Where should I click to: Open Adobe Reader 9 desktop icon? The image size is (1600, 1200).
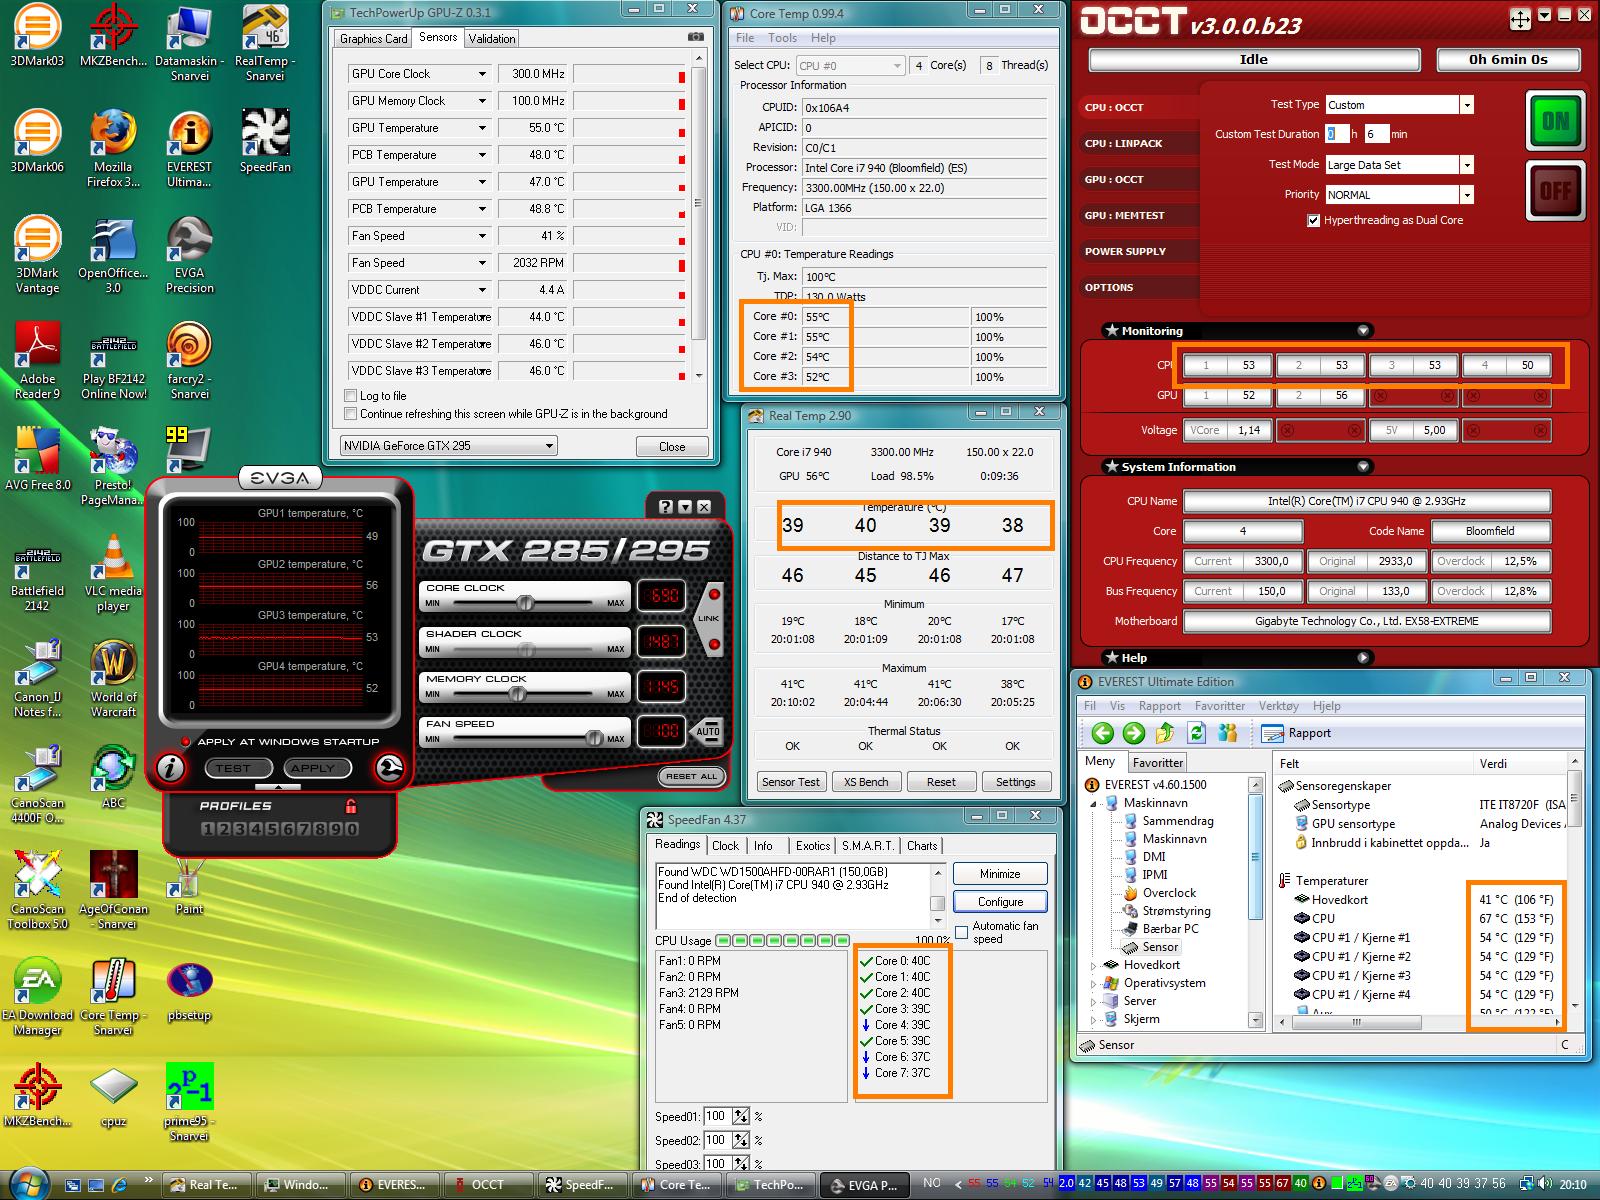[37, 361]
